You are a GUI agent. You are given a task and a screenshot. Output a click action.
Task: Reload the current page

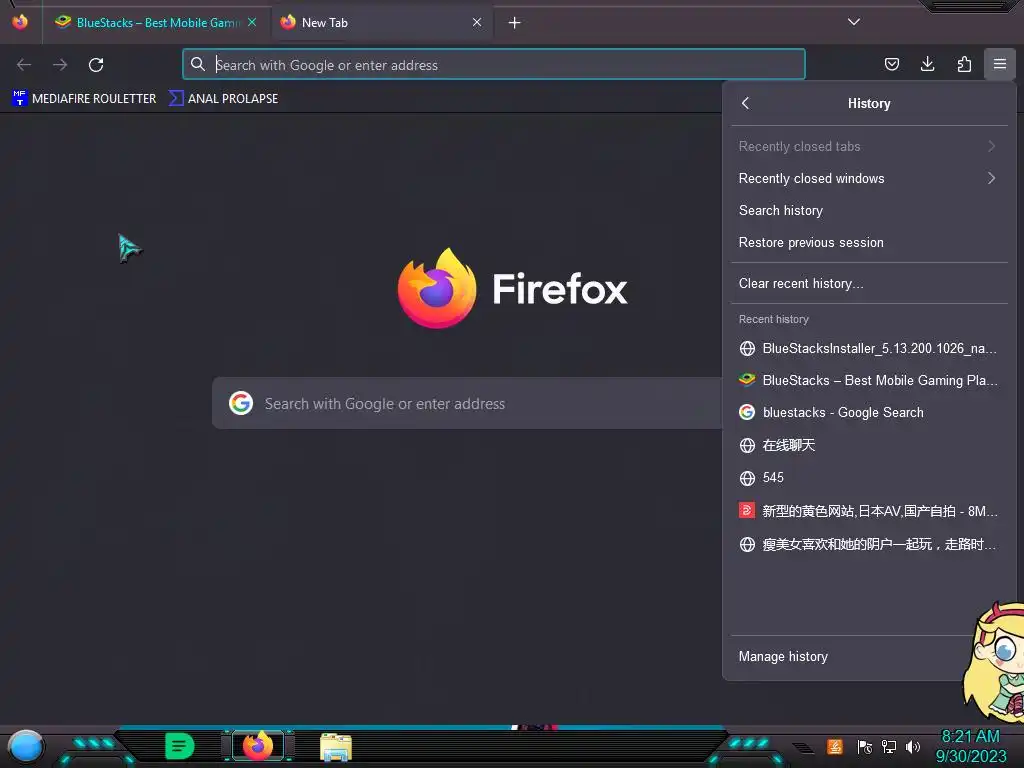pos(96,65)
